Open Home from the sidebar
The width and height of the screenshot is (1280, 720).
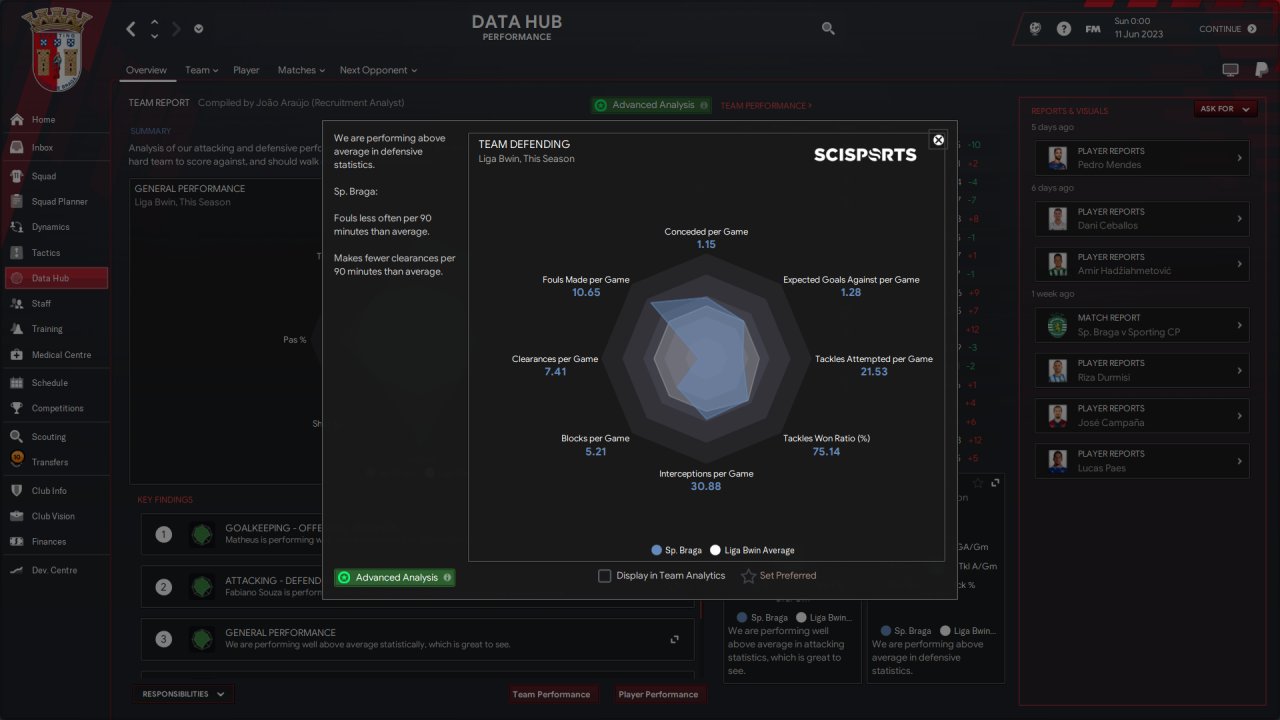(x=55, y=120)
